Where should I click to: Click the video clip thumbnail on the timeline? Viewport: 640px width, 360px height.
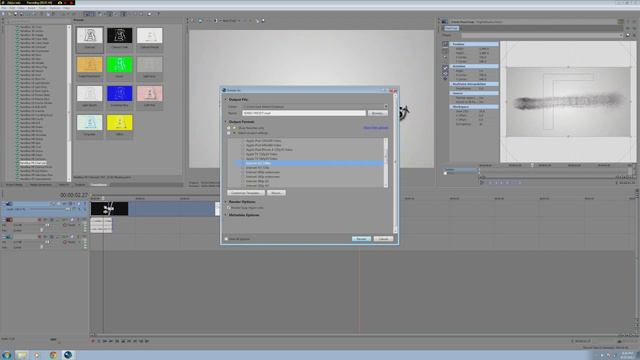[x=109, y=209]
